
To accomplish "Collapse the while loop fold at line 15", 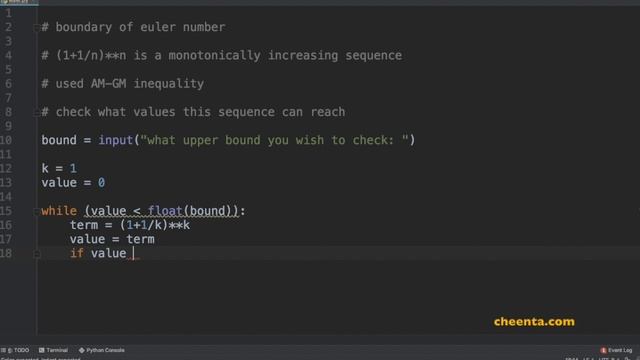I will click(x=36, y=211).
